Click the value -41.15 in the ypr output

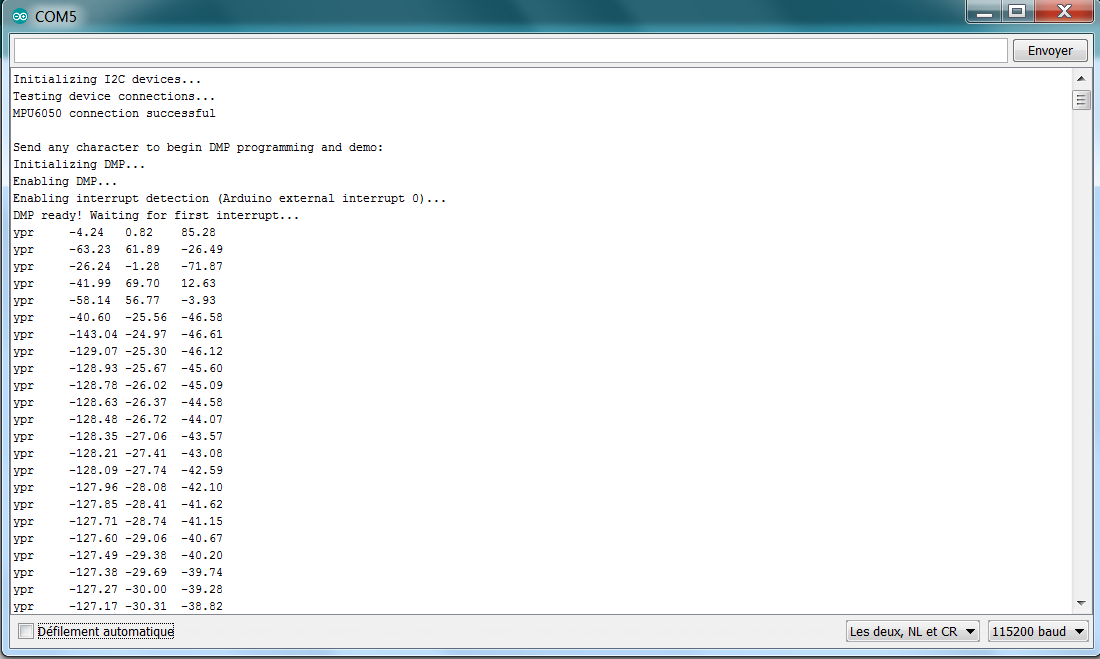202,521
